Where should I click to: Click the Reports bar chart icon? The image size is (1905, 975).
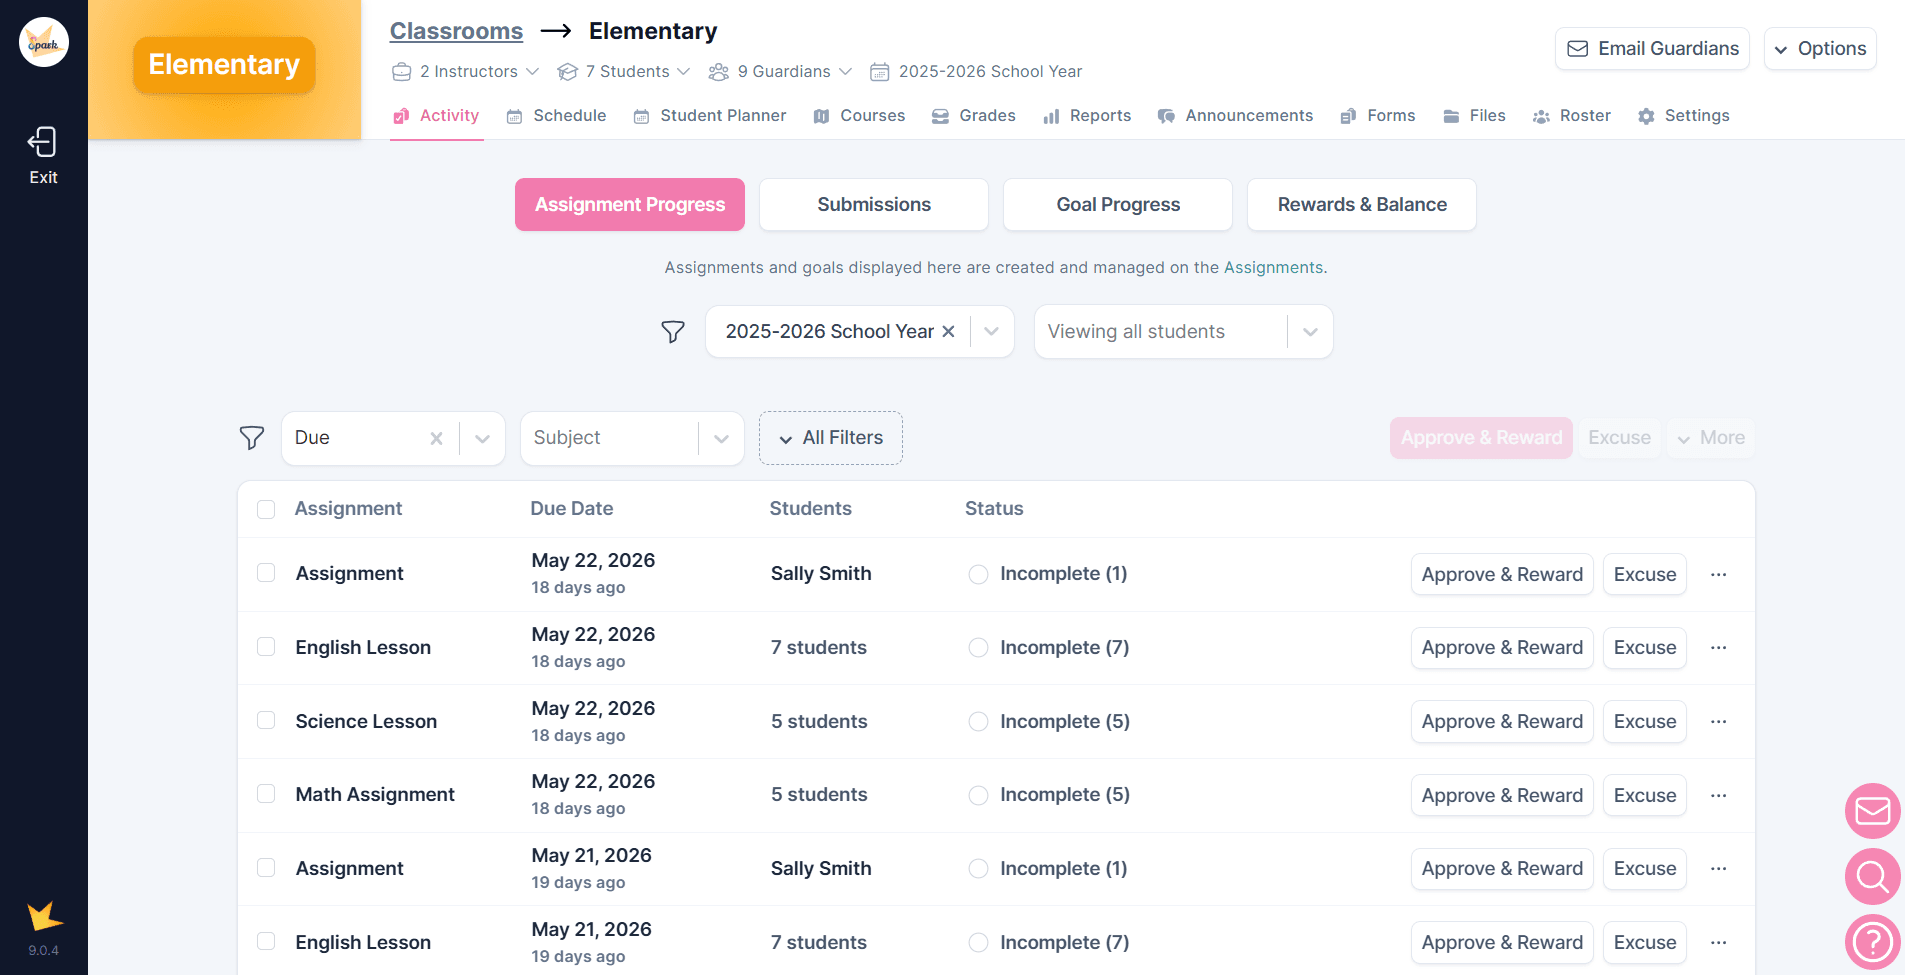(x=1051, y=116)
